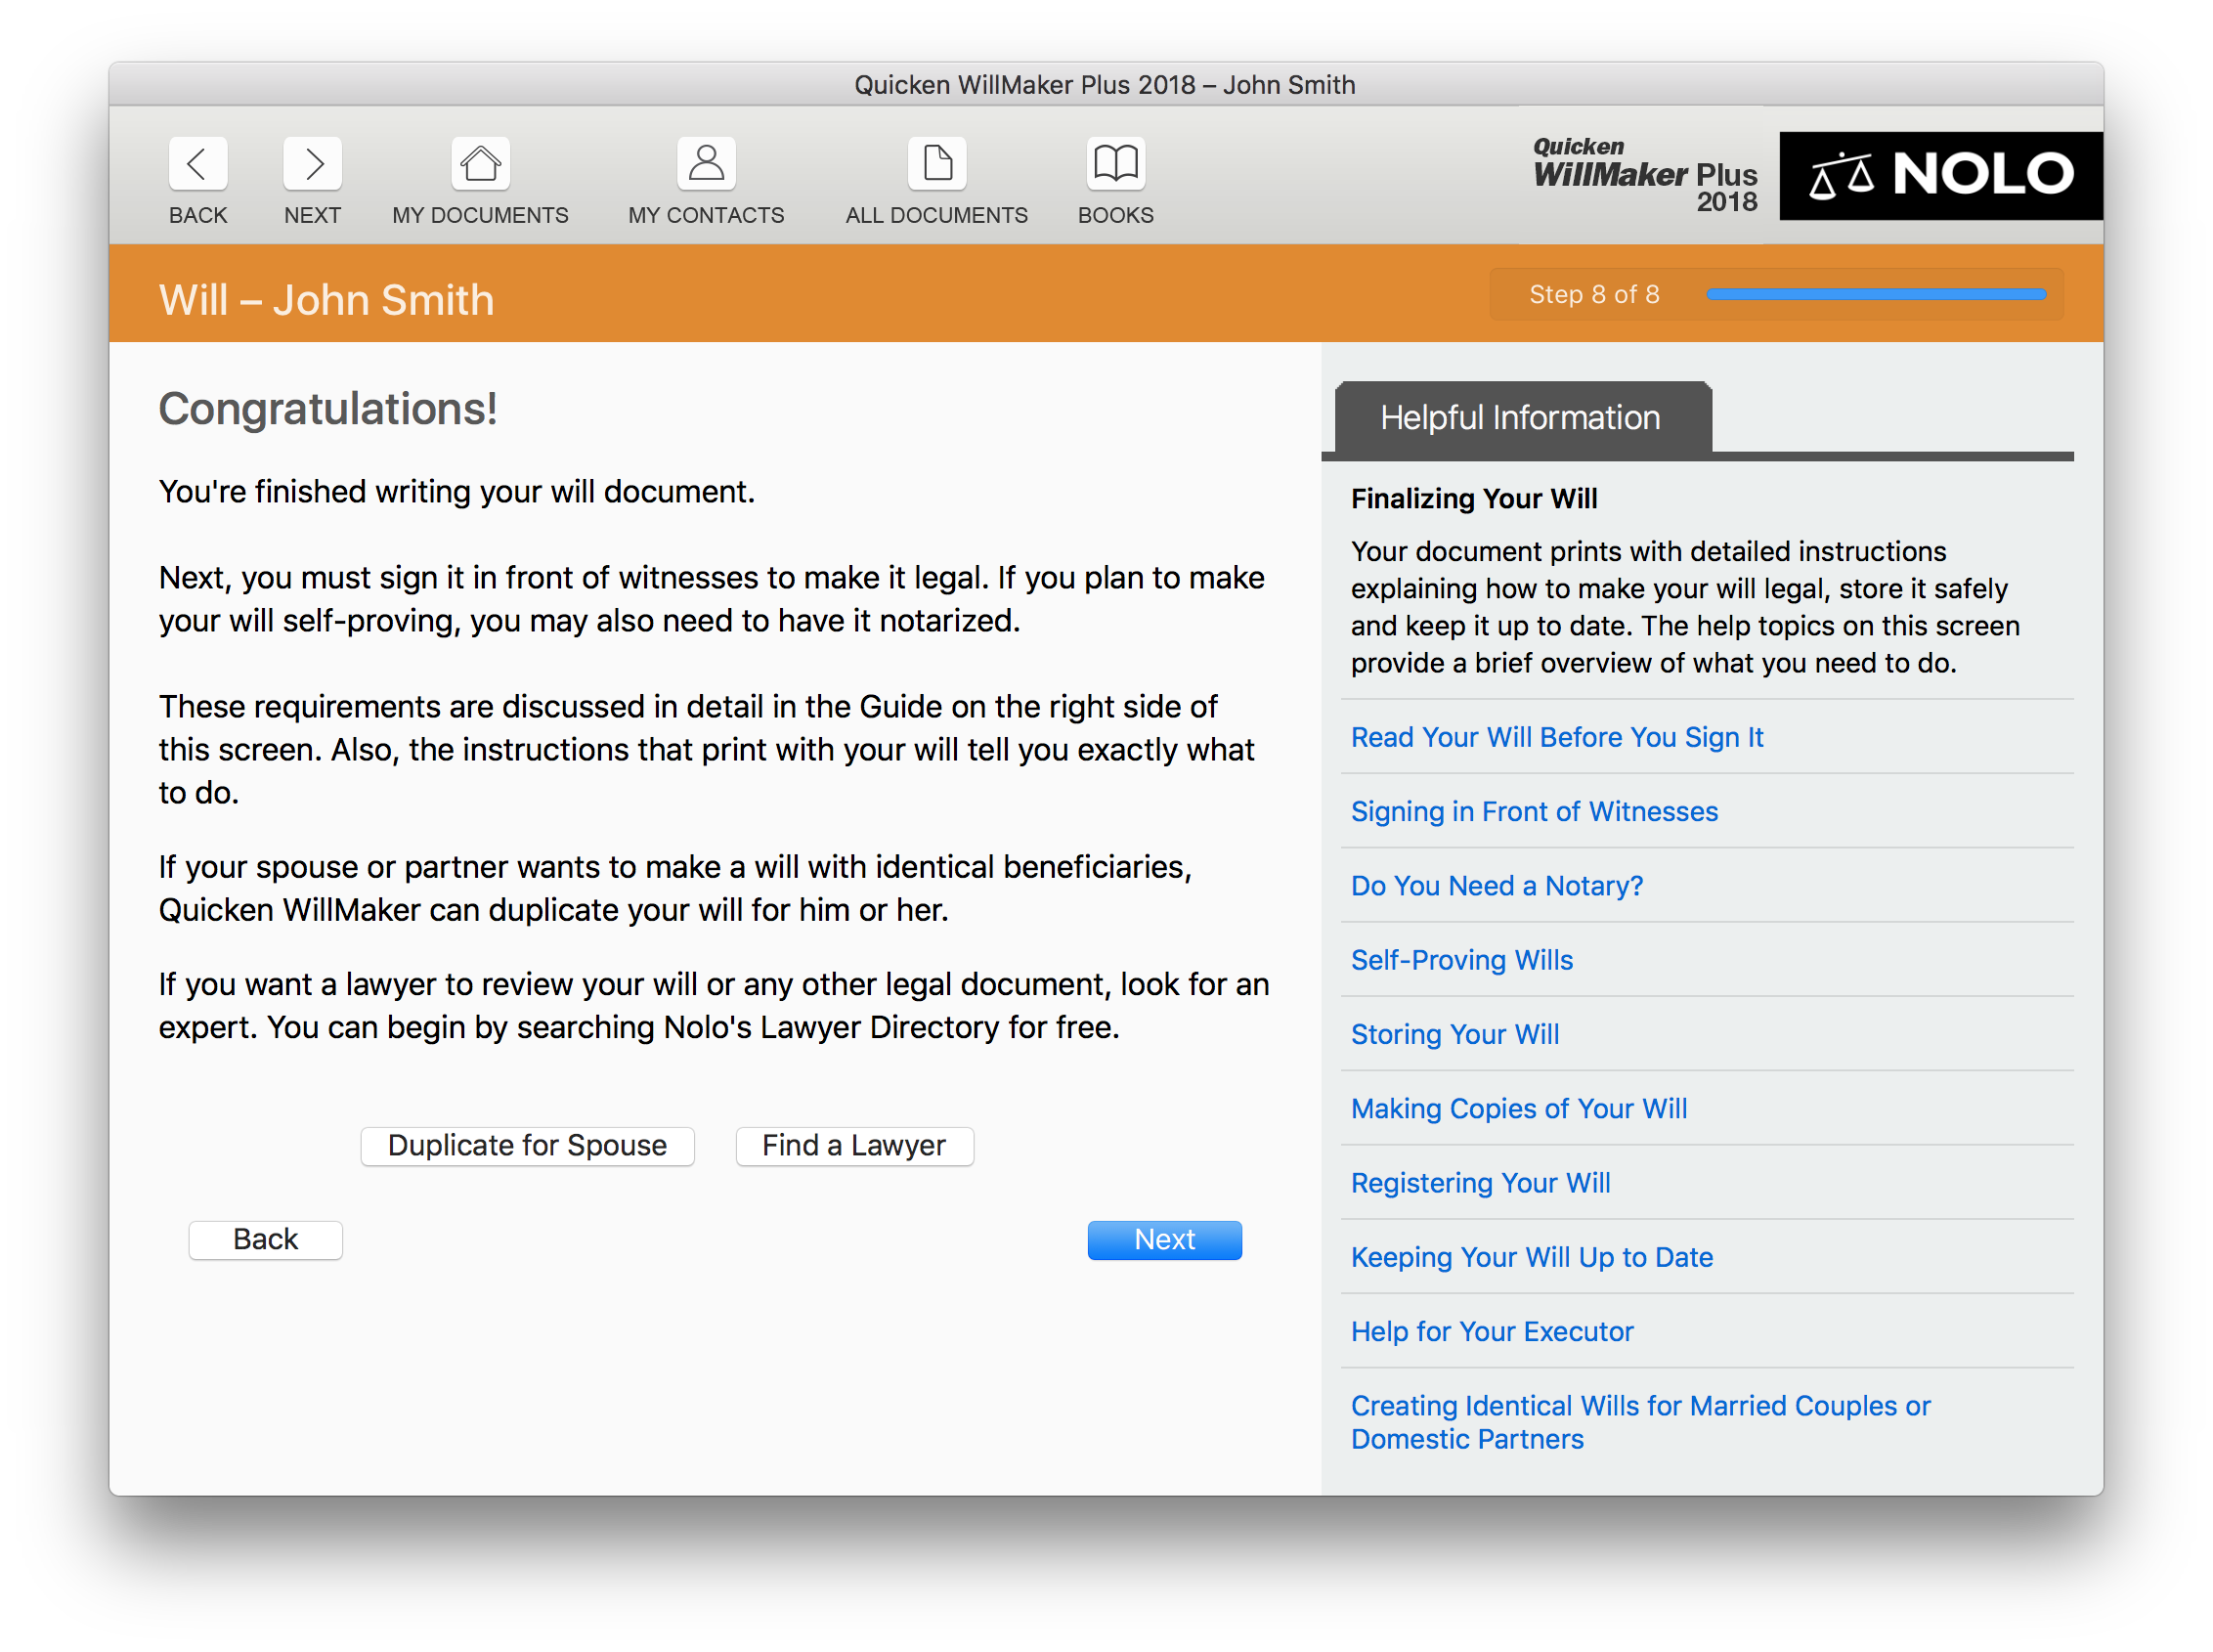Screen dimensions: 2213x1652
Task: Open the Books icon in toolbar
Action: tap(1116, 163)
